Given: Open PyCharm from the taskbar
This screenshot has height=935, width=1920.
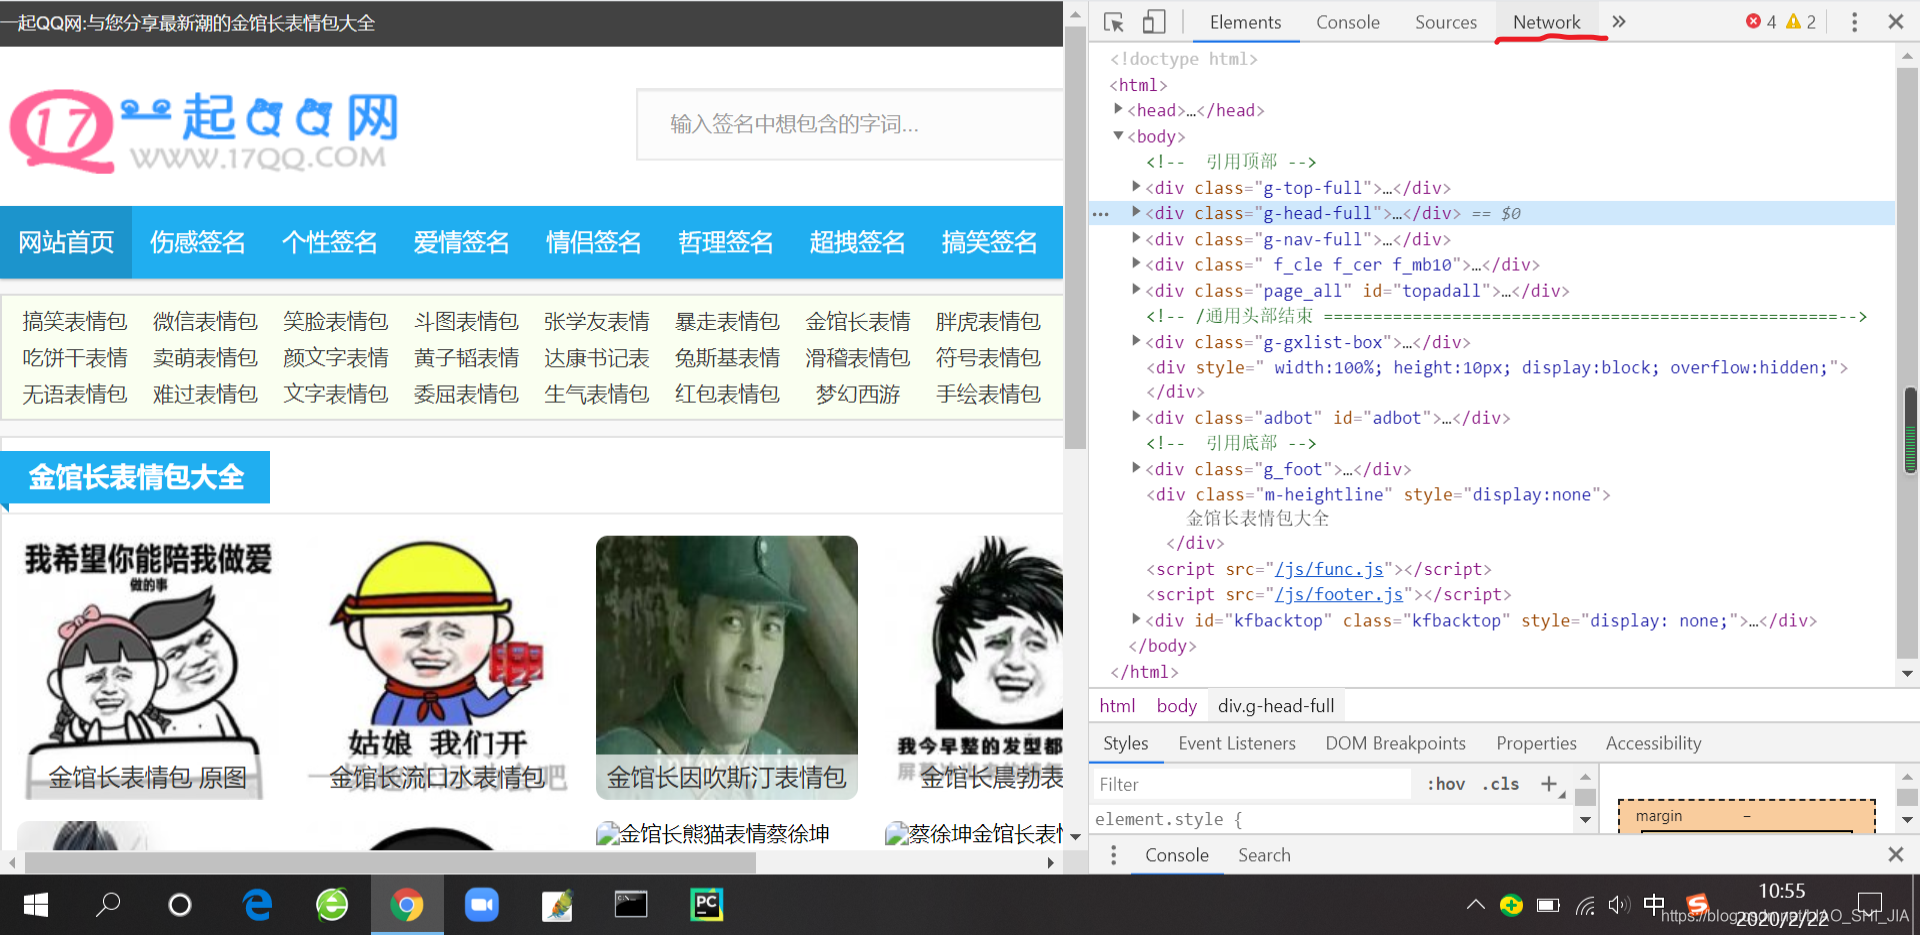Looking at the screenshot, I should click(706, 904).
